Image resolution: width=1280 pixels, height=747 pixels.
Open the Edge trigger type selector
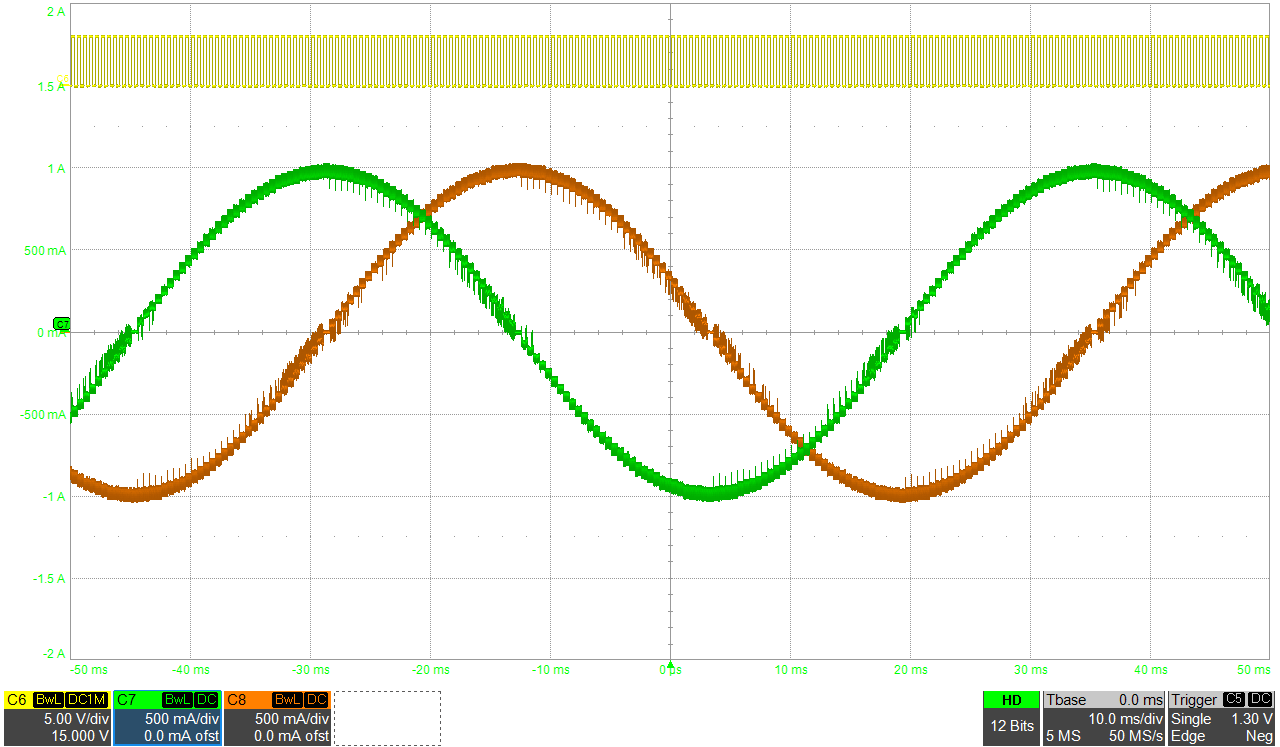point(1188,737)
